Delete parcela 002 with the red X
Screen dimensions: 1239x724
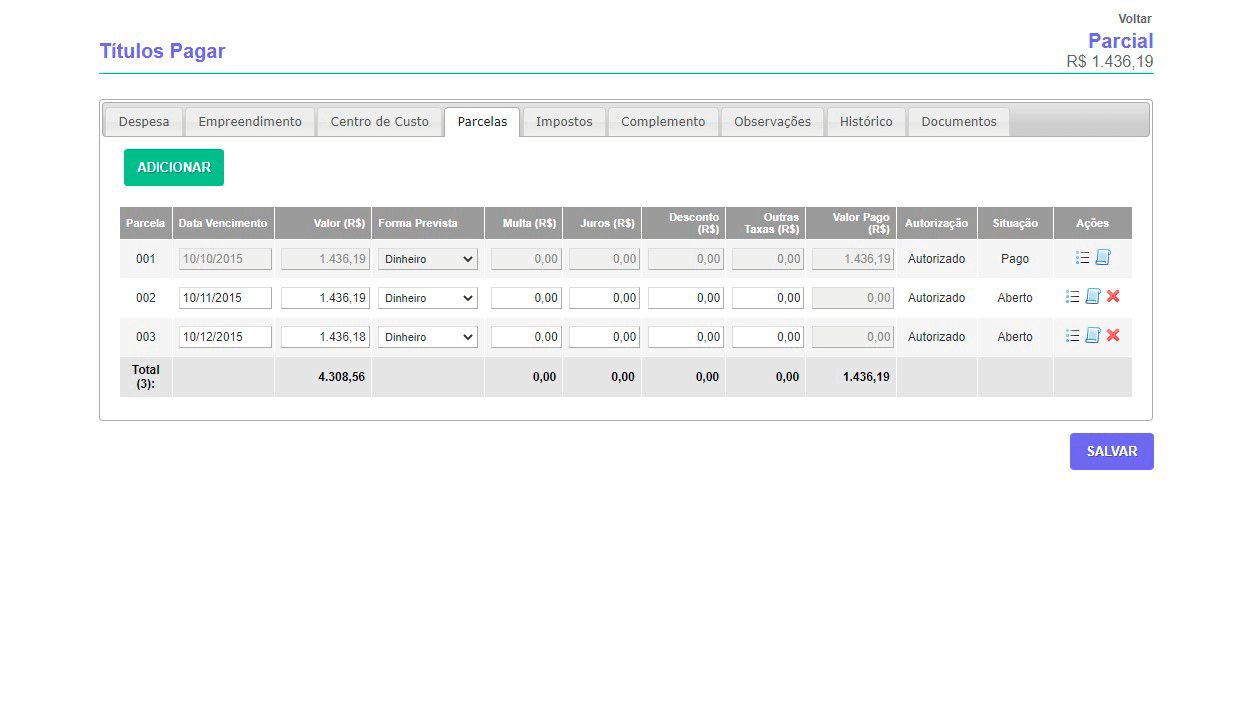pos(1113,297)
